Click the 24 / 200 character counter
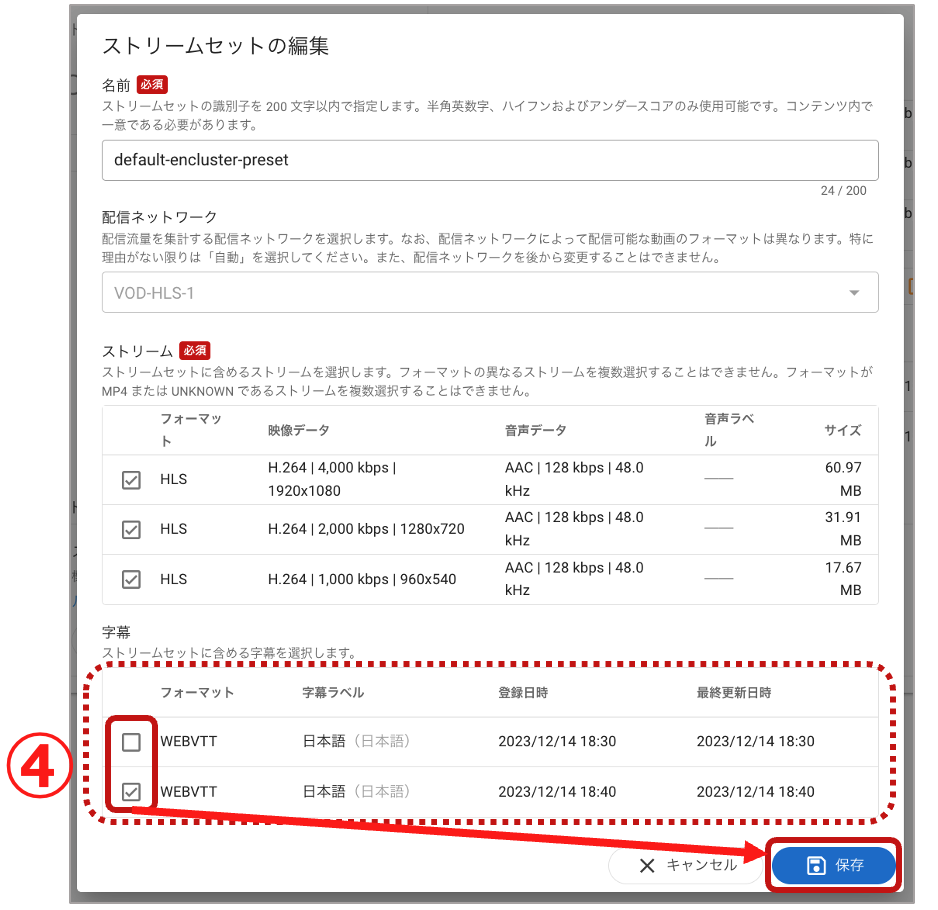The width and height of the screenshot is (938, 910). tap(843, 190)
